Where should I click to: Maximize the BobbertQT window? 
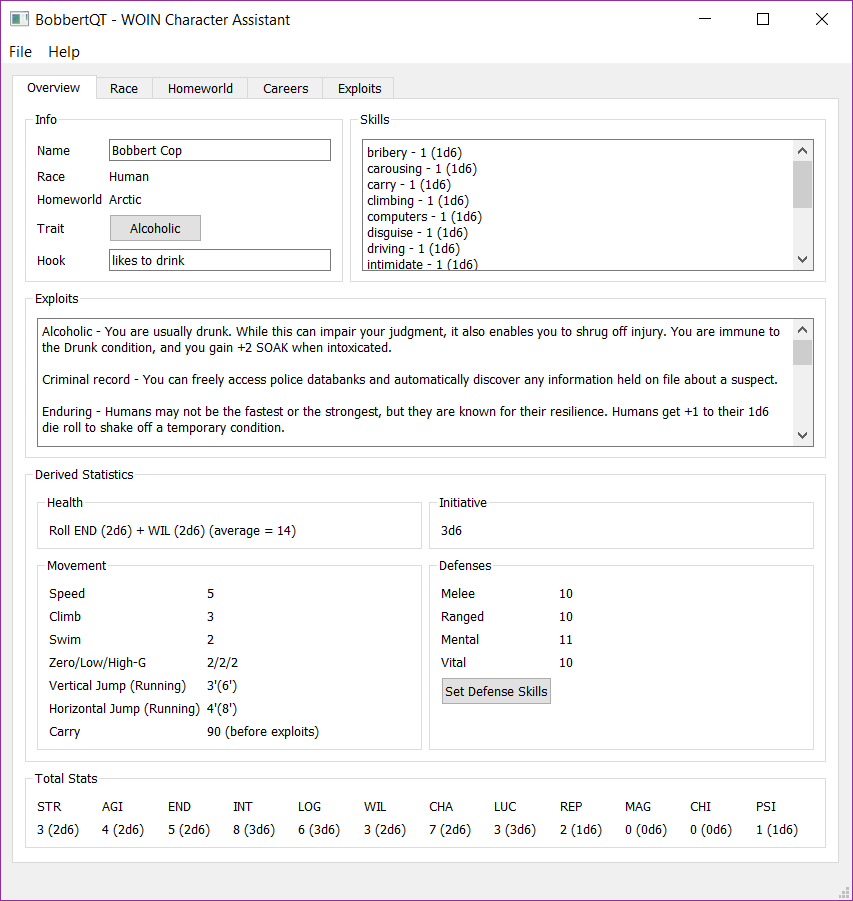(x=763, y=19)
